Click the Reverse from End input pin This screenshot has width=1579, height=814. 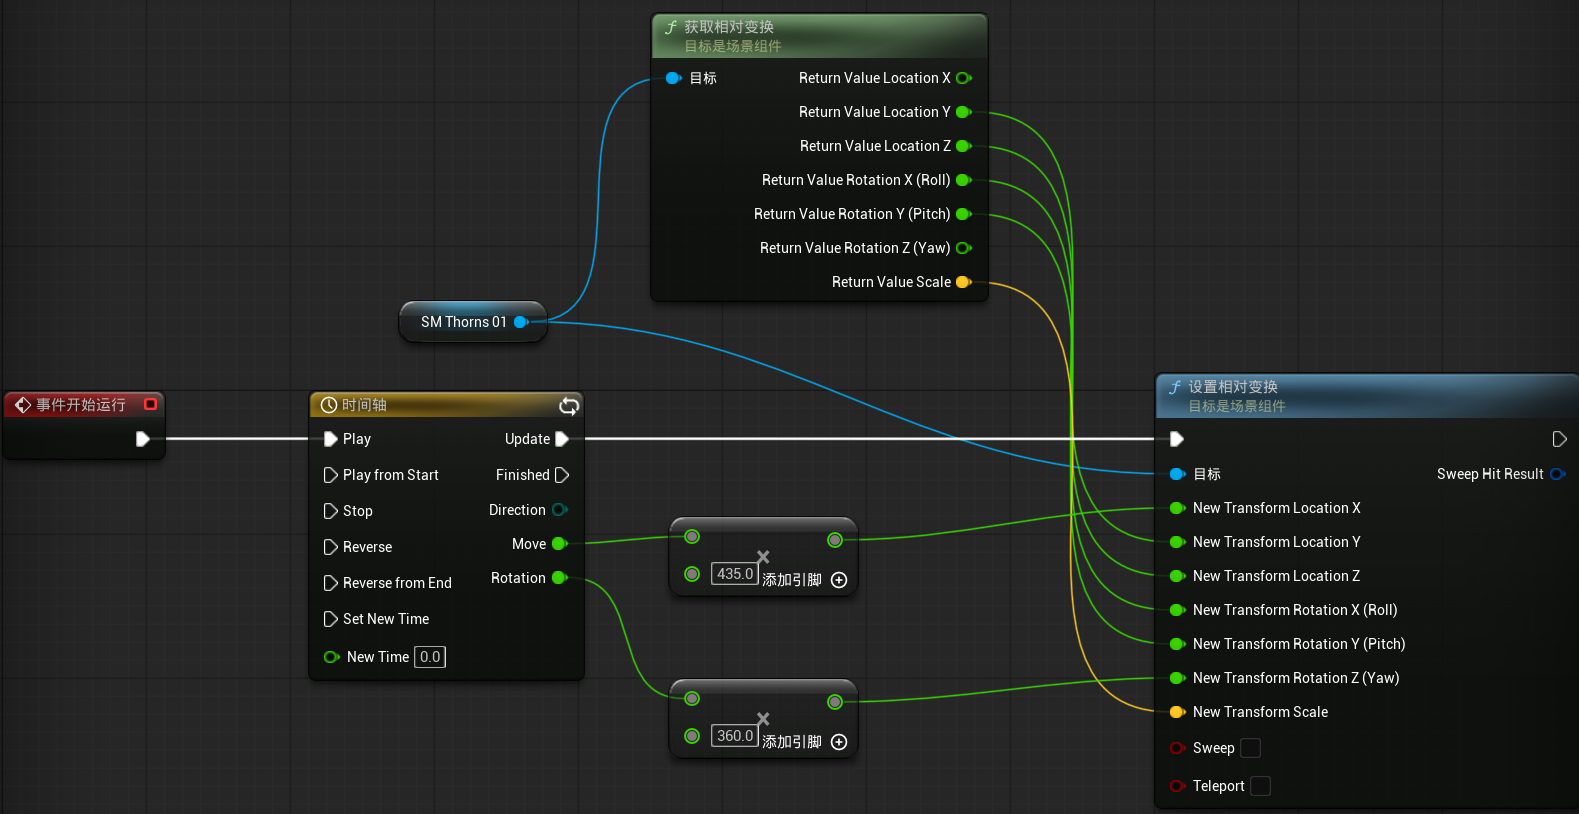tap(331, 583)
